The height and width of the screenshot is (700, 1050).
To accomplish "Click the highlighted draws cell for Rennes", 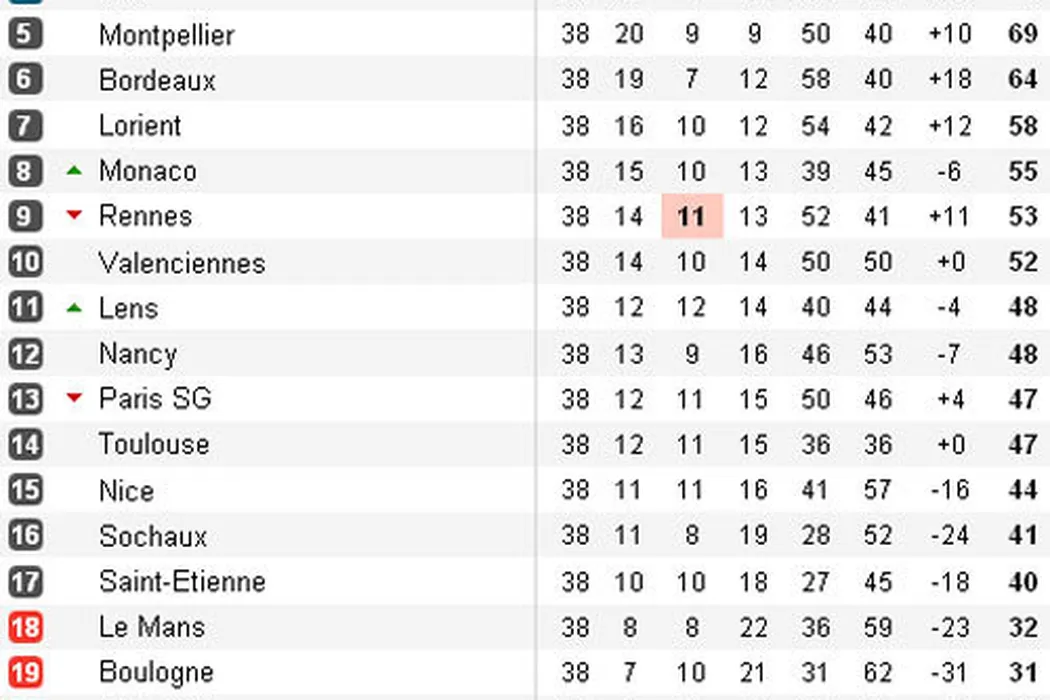I will coord(691,217).
